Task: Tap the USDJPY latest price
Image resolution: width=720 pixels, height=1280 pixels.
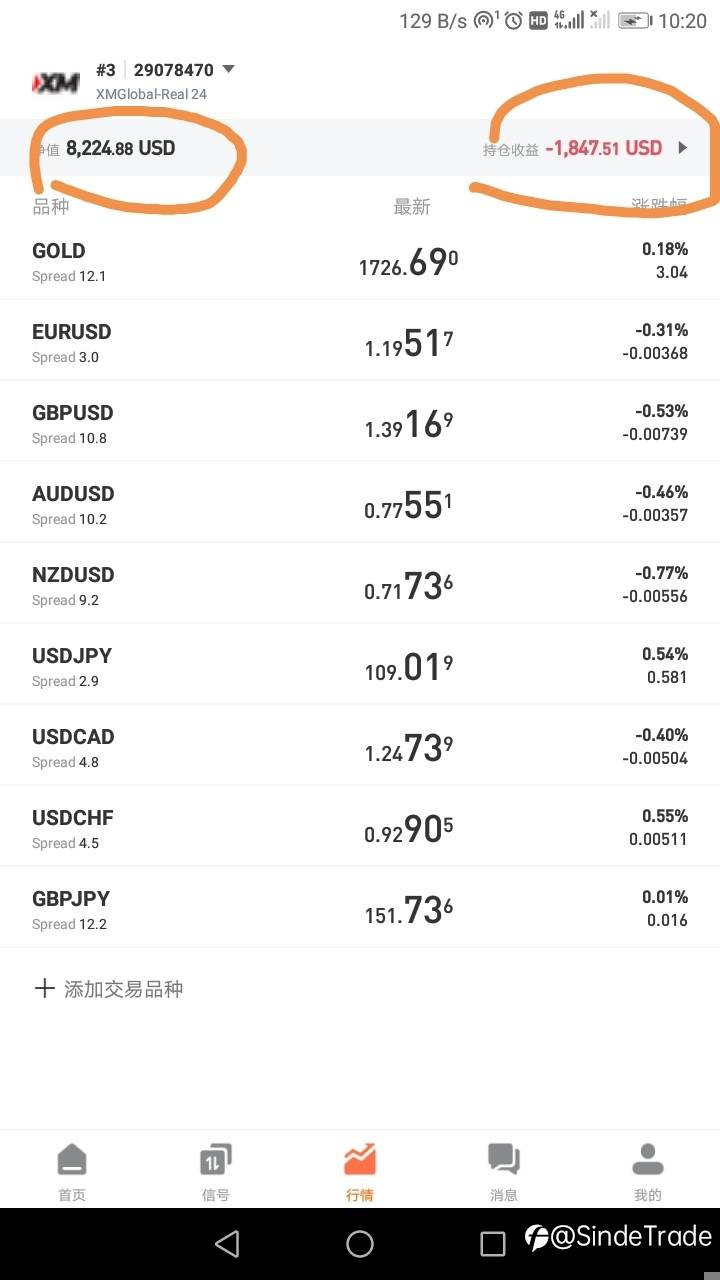Action: 409,666
